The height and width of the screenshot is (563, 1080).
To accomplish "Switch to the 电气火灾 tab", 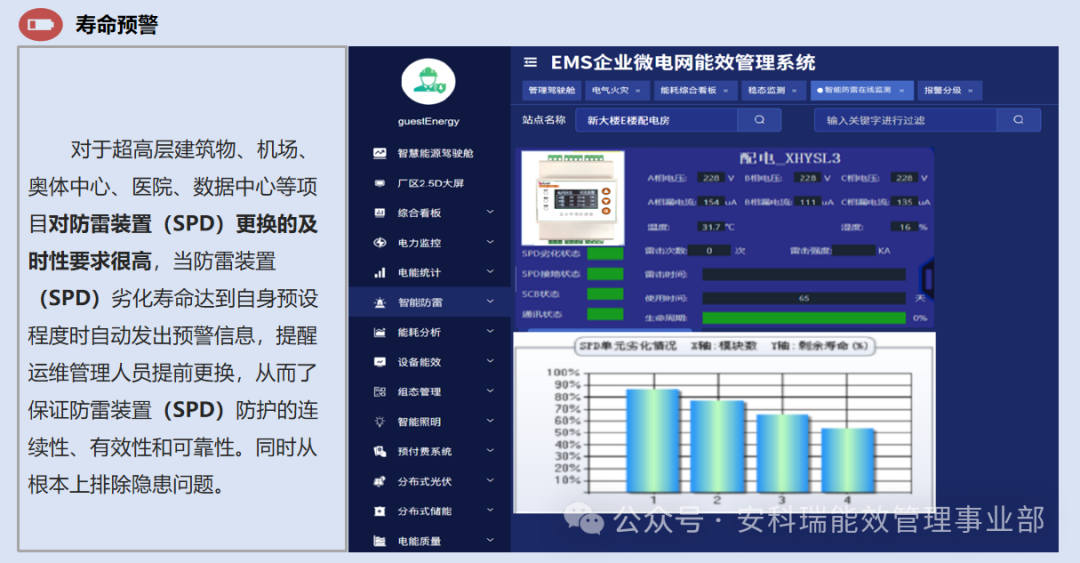I will click(x=616, y=90).
